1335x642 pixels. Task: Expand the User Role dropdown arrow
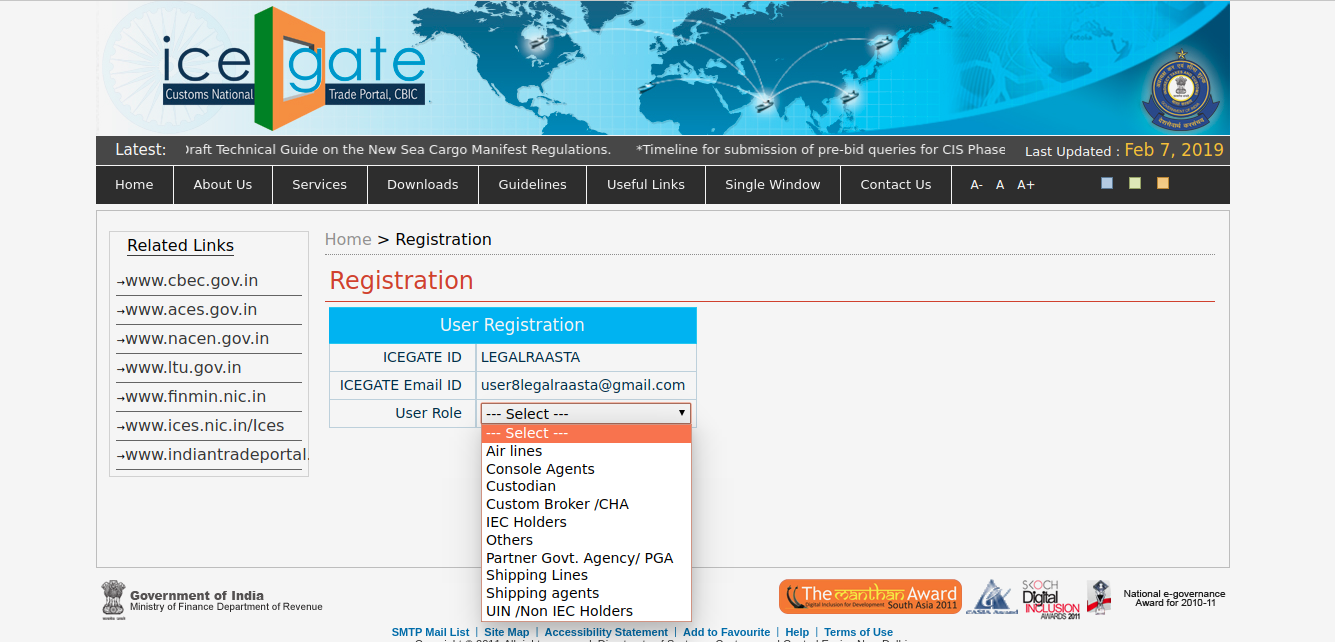(x=682, y=413)
